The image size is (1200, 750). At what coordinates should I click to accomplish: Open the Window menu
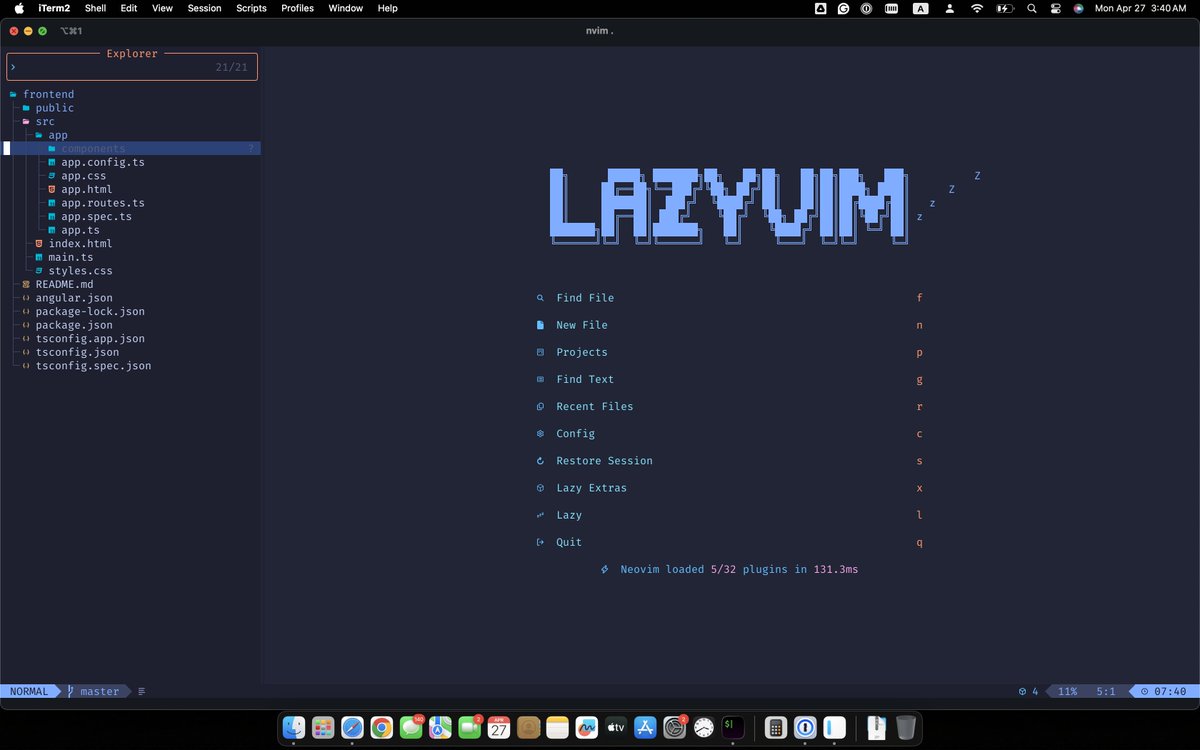click(x=346, y=8)
